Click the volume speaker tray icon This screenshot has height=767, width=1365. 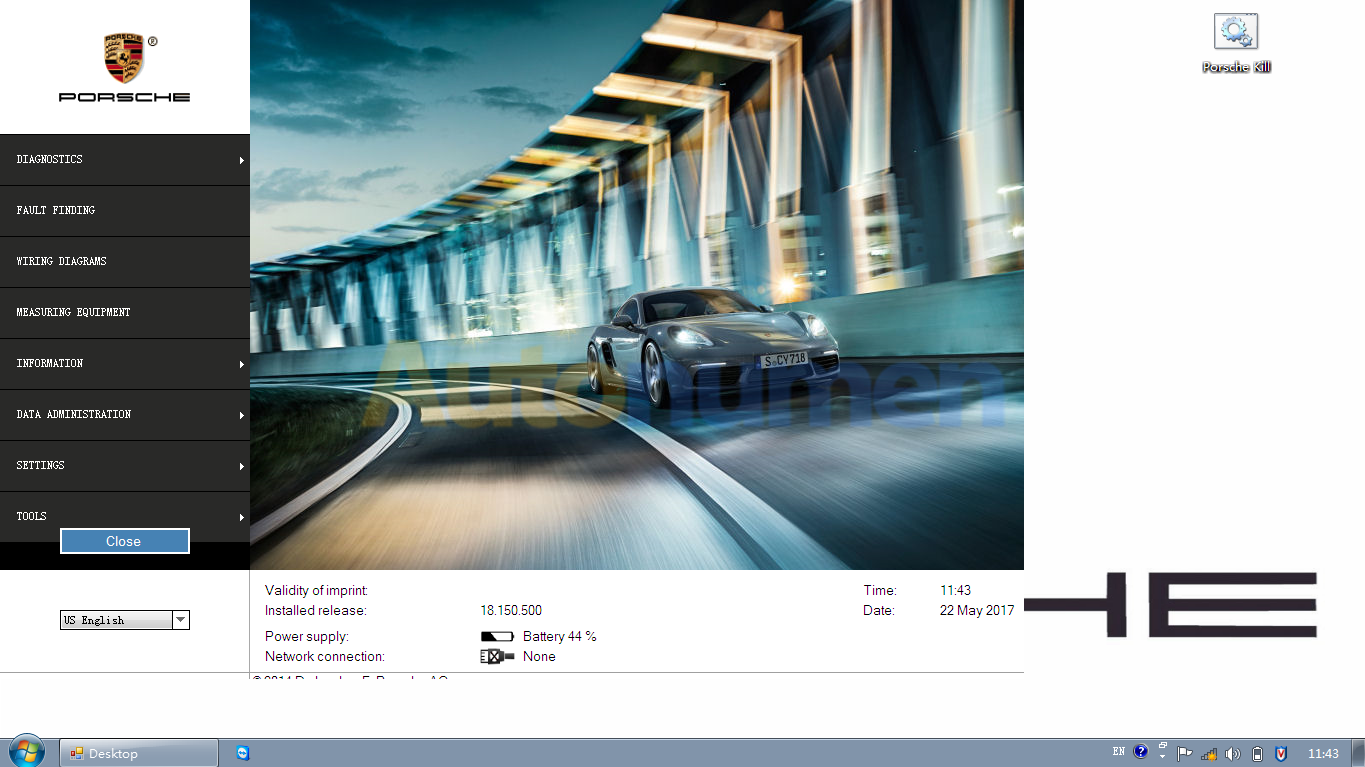(1233, 754)
